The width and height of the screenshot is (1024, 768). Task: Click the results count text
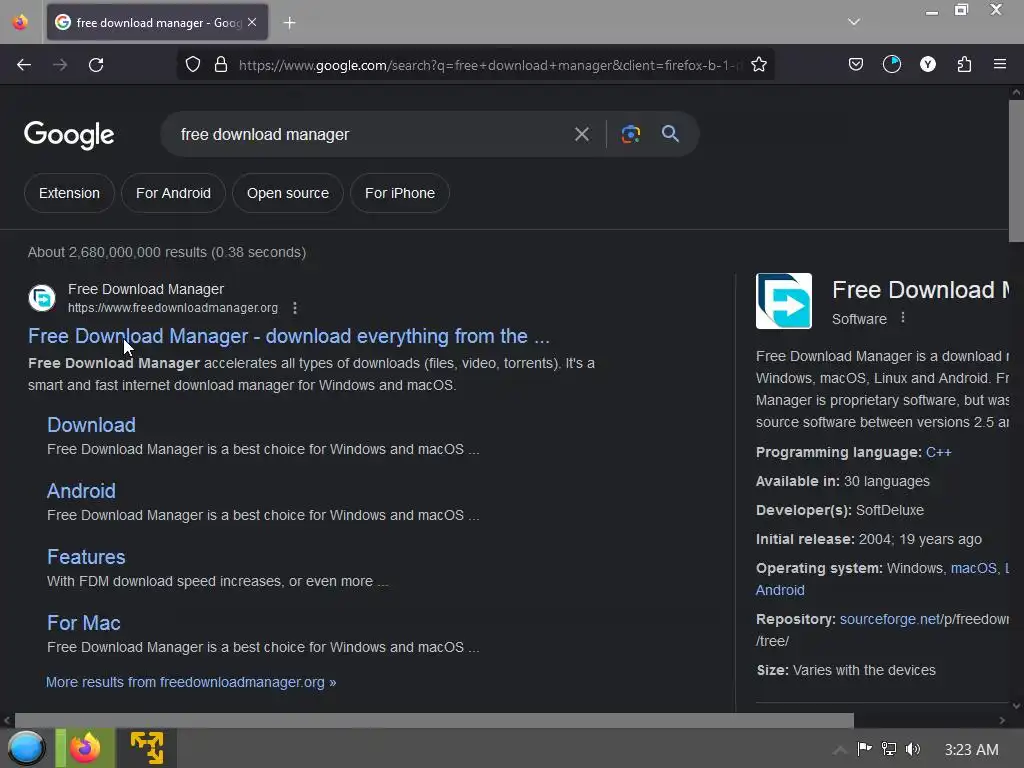(167, 252)
